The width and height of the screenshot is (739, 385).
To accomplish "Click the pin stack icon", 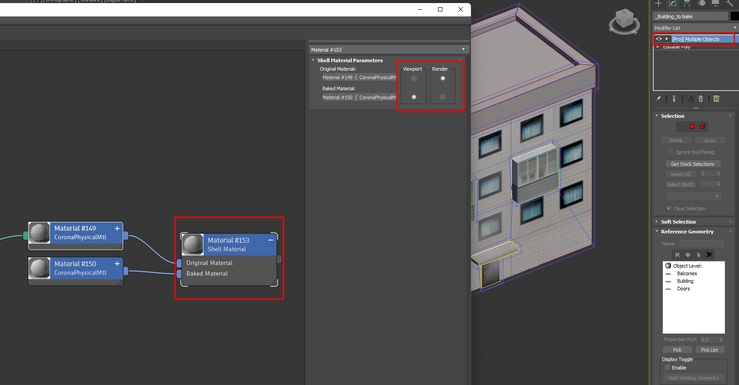I will [658, 98].
